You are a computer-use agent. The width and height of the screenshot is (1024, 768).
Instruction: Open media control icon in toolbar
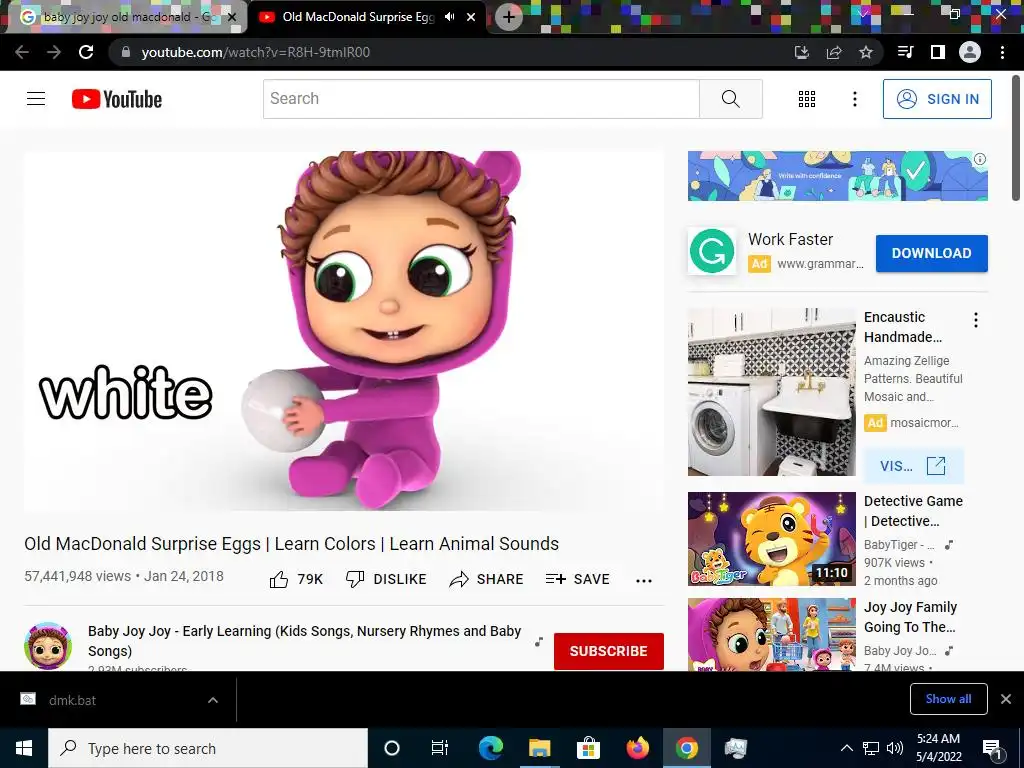(905, 52)
